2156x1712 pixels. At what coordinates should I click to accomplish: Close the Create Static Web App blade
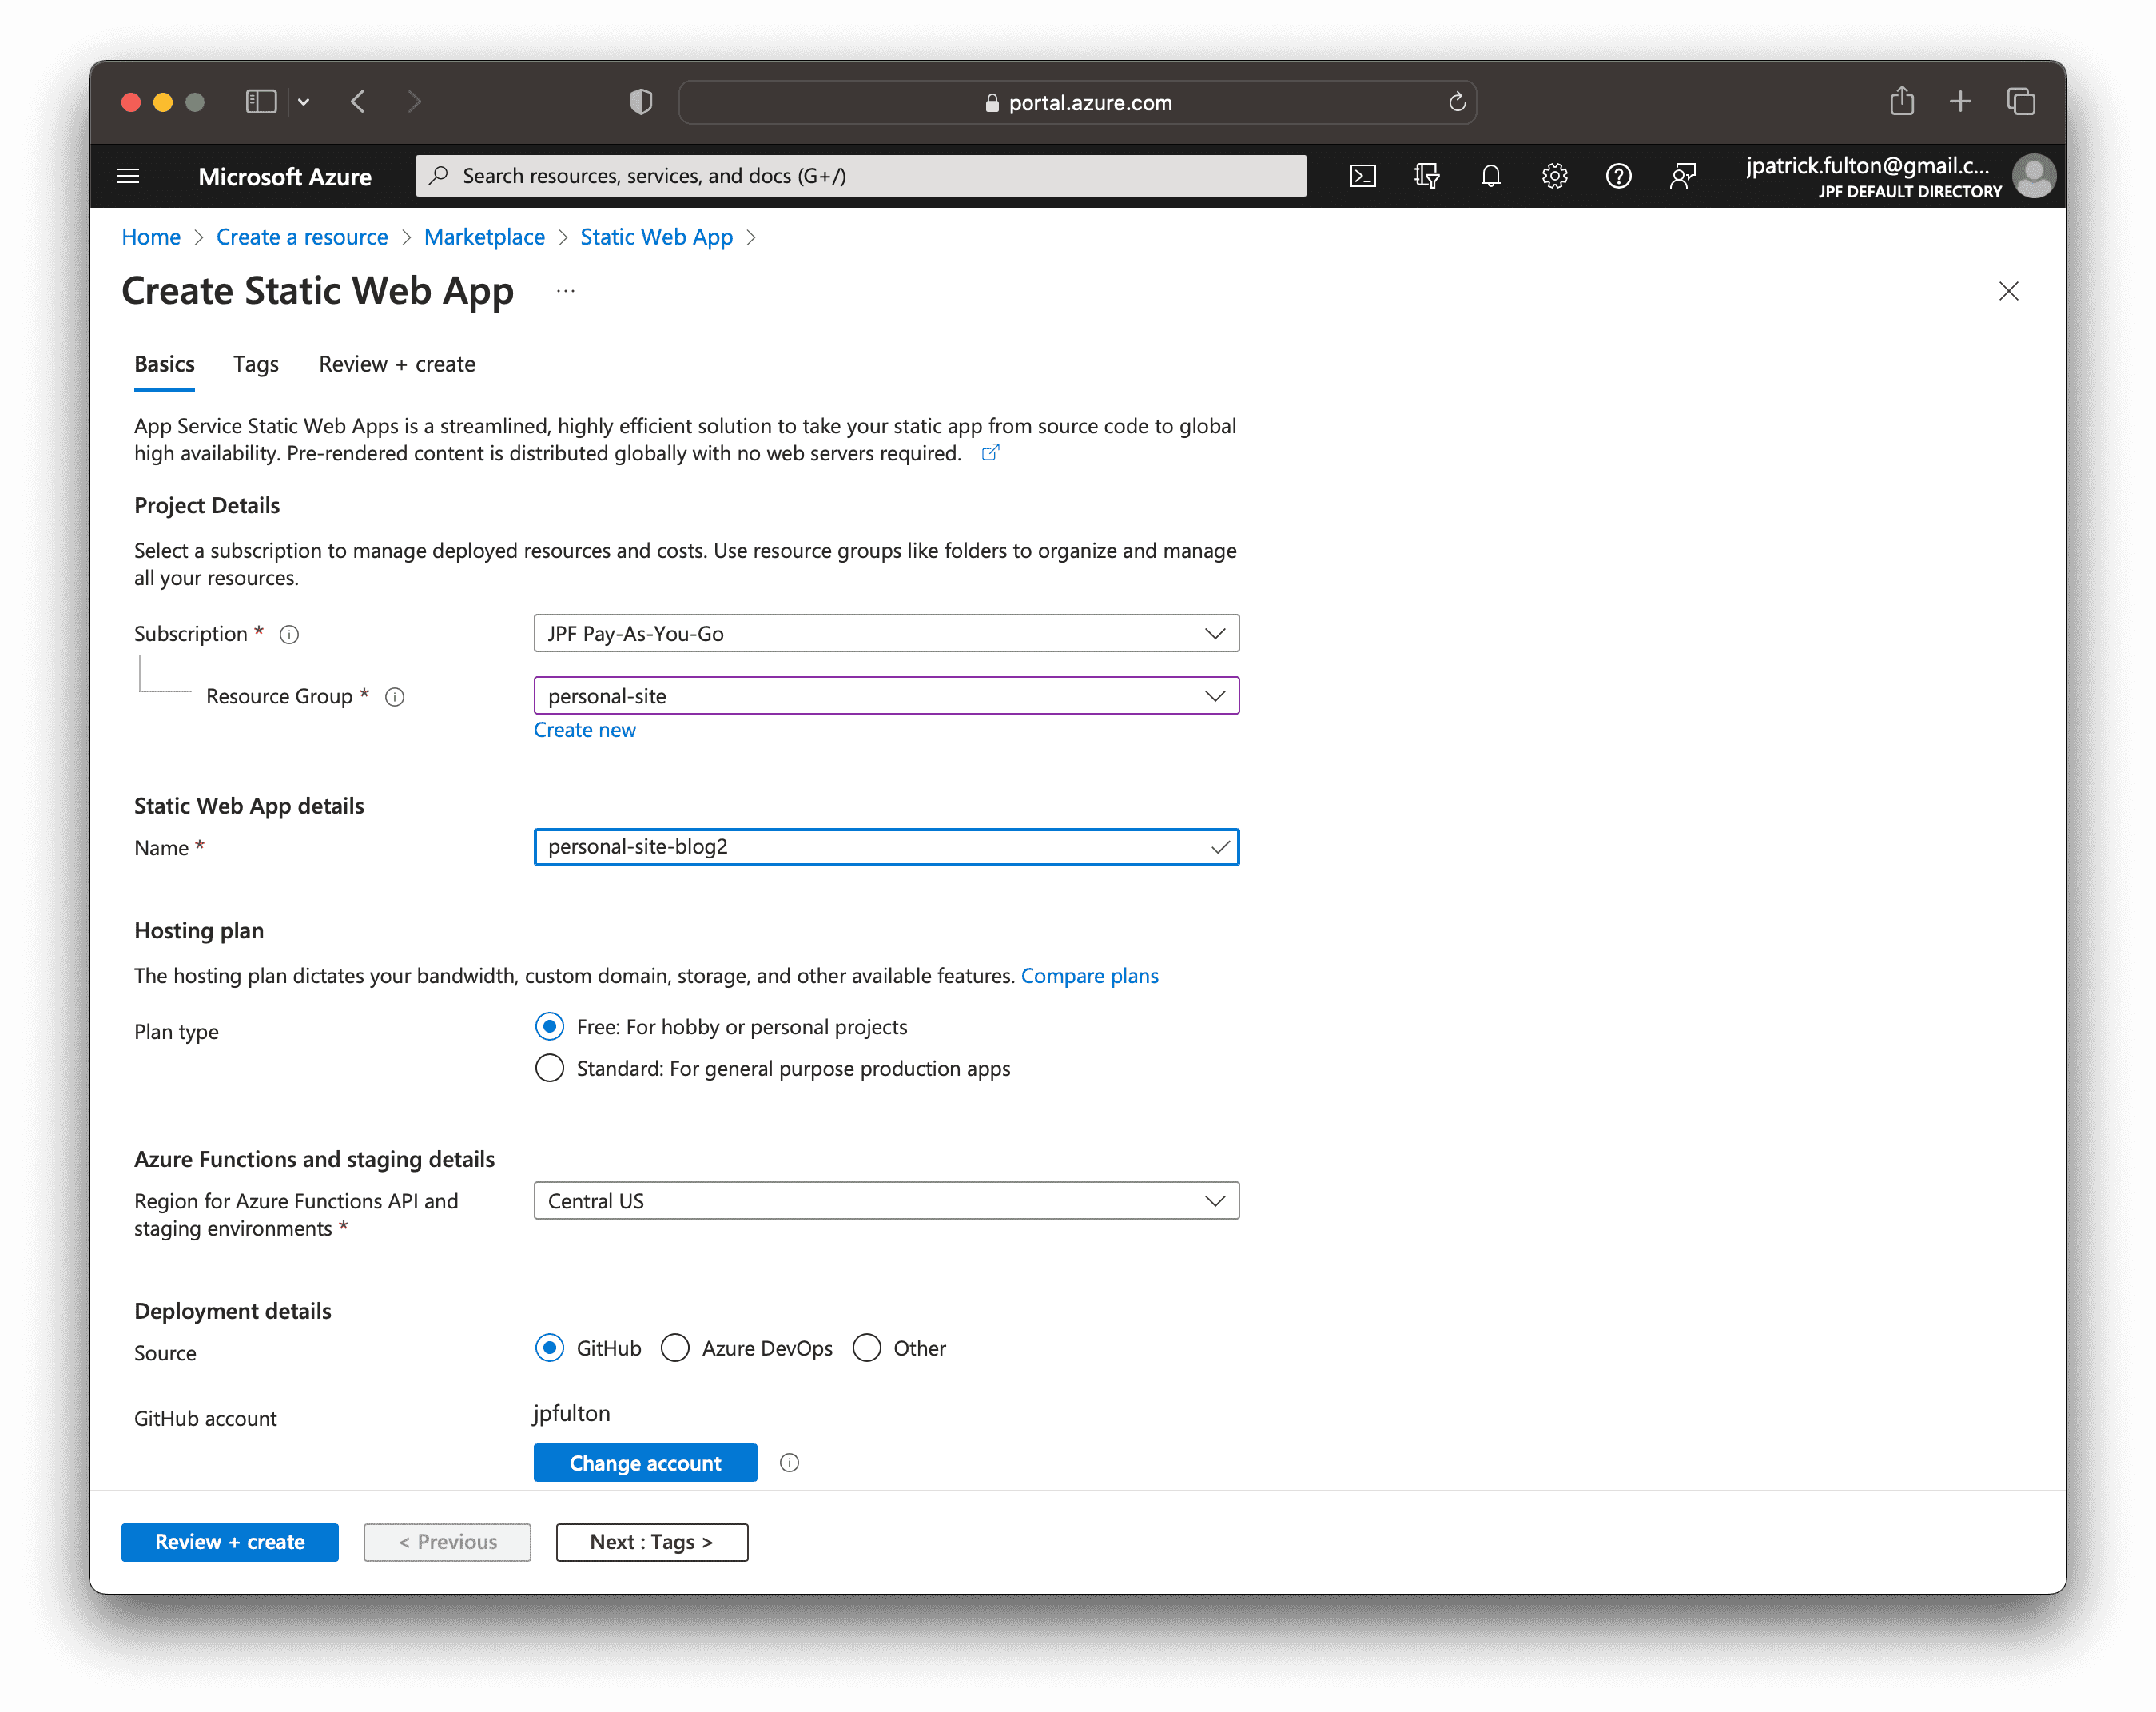pyautogui.click(x=2008, y=291)
